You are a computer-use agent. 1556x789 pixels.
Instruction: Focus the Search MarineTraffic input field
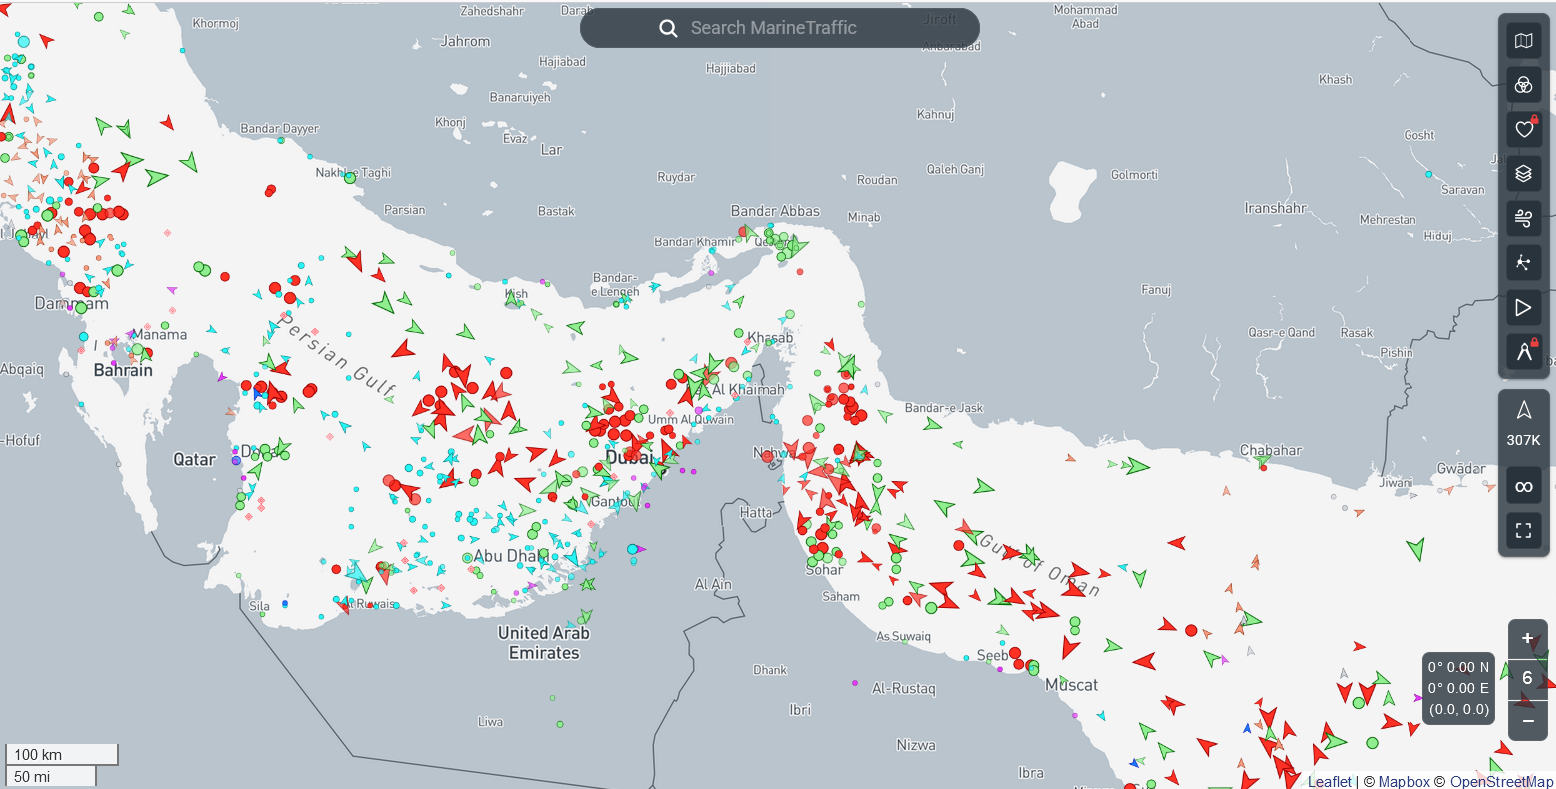pyautogui.click(x=780, y=28)
